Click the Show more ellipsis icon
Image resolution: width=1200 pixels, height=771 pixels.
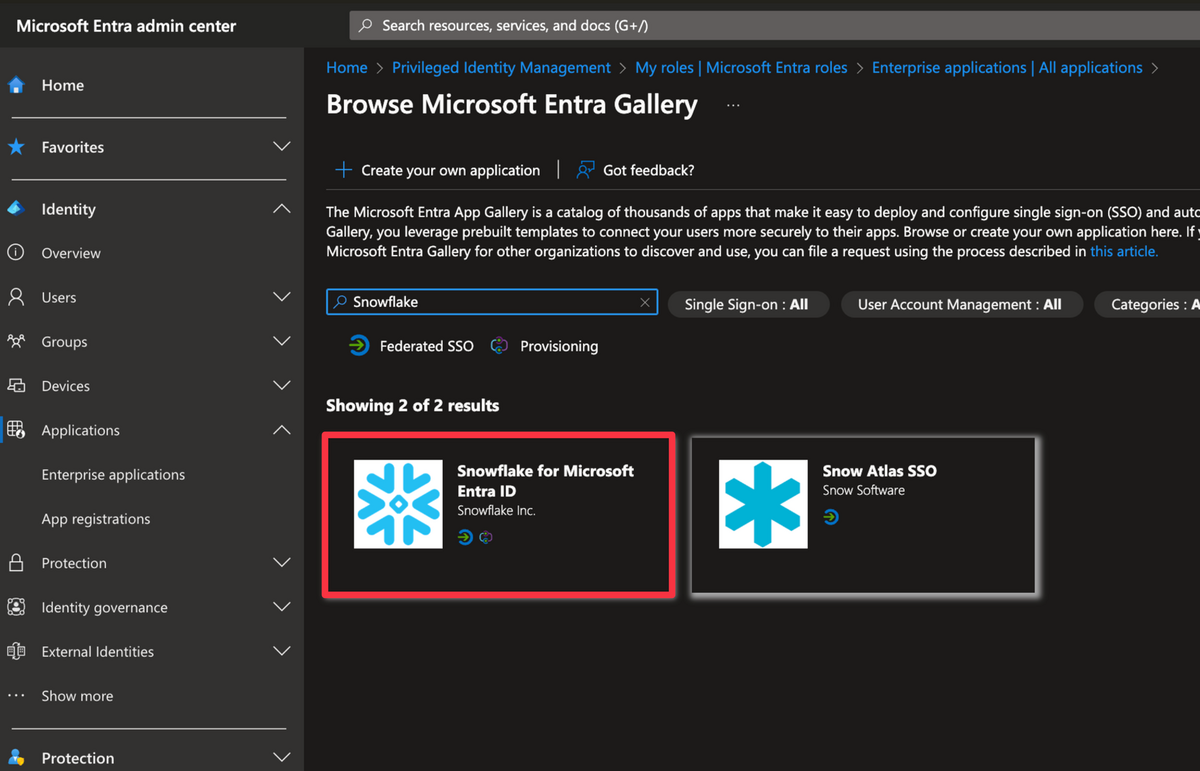(x=16, y=696)
